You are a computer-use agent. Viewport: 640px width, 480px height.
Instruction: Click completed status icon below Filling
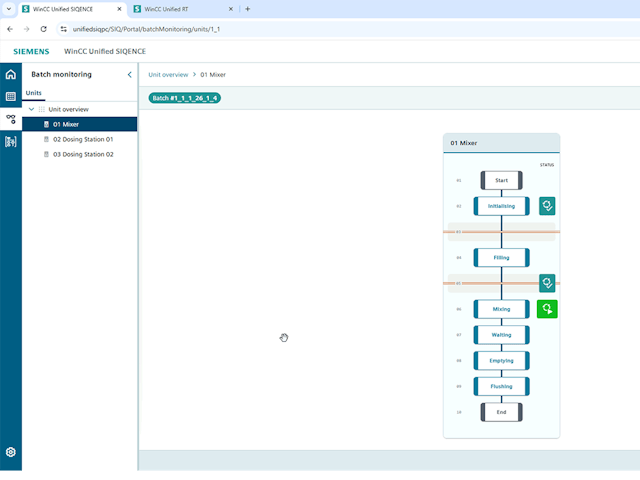(547, 283)
